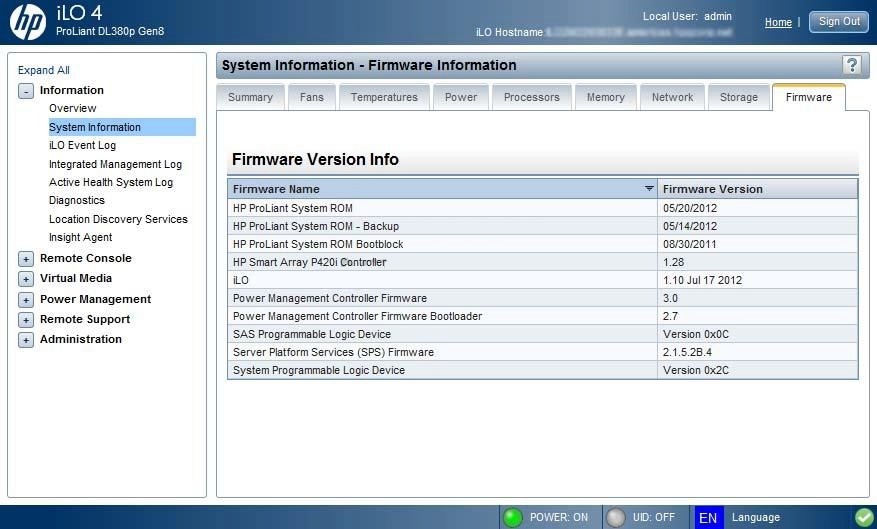877x529 pixels.
Task: Click the Sign Out button
Action: [839, 22]
